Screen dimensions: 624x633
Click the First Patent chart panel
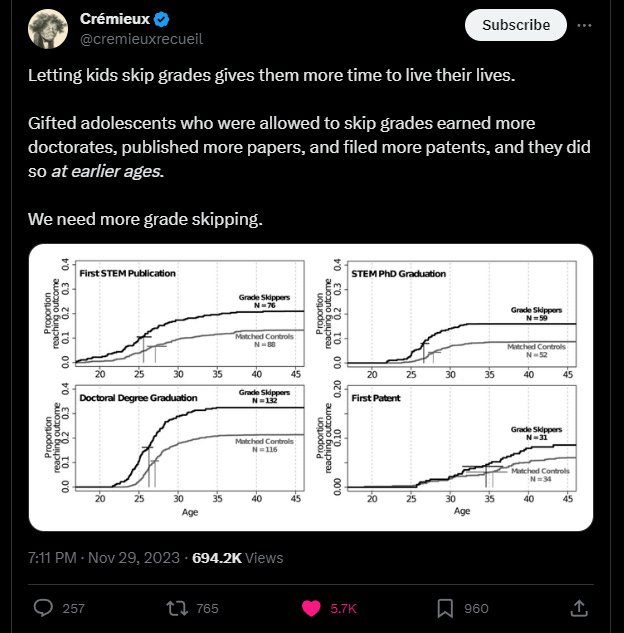point(448,447)
